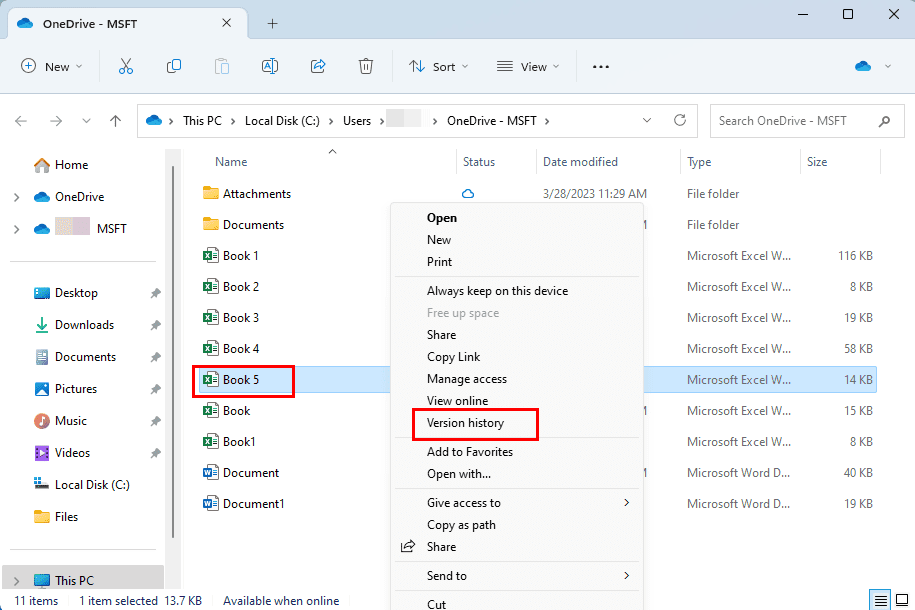Click the search magnifier icon
915x610 pixels.
(x=885, y=121)
